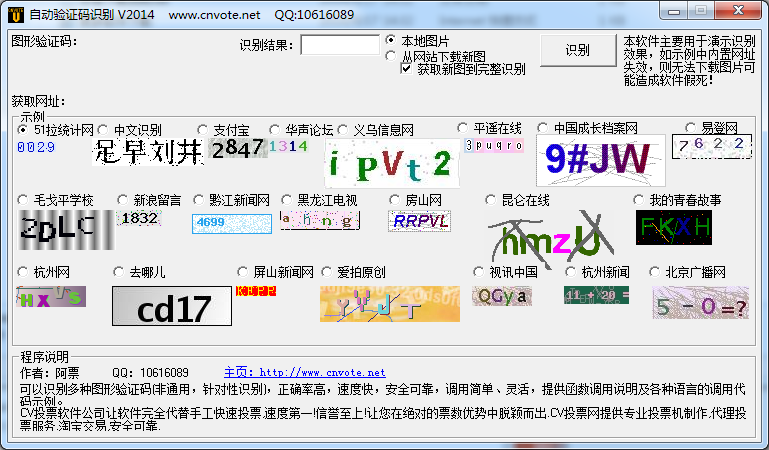Pick the 义乌信息网 radio button
Viewport: 769px width, 450px height.
point(344,130)
